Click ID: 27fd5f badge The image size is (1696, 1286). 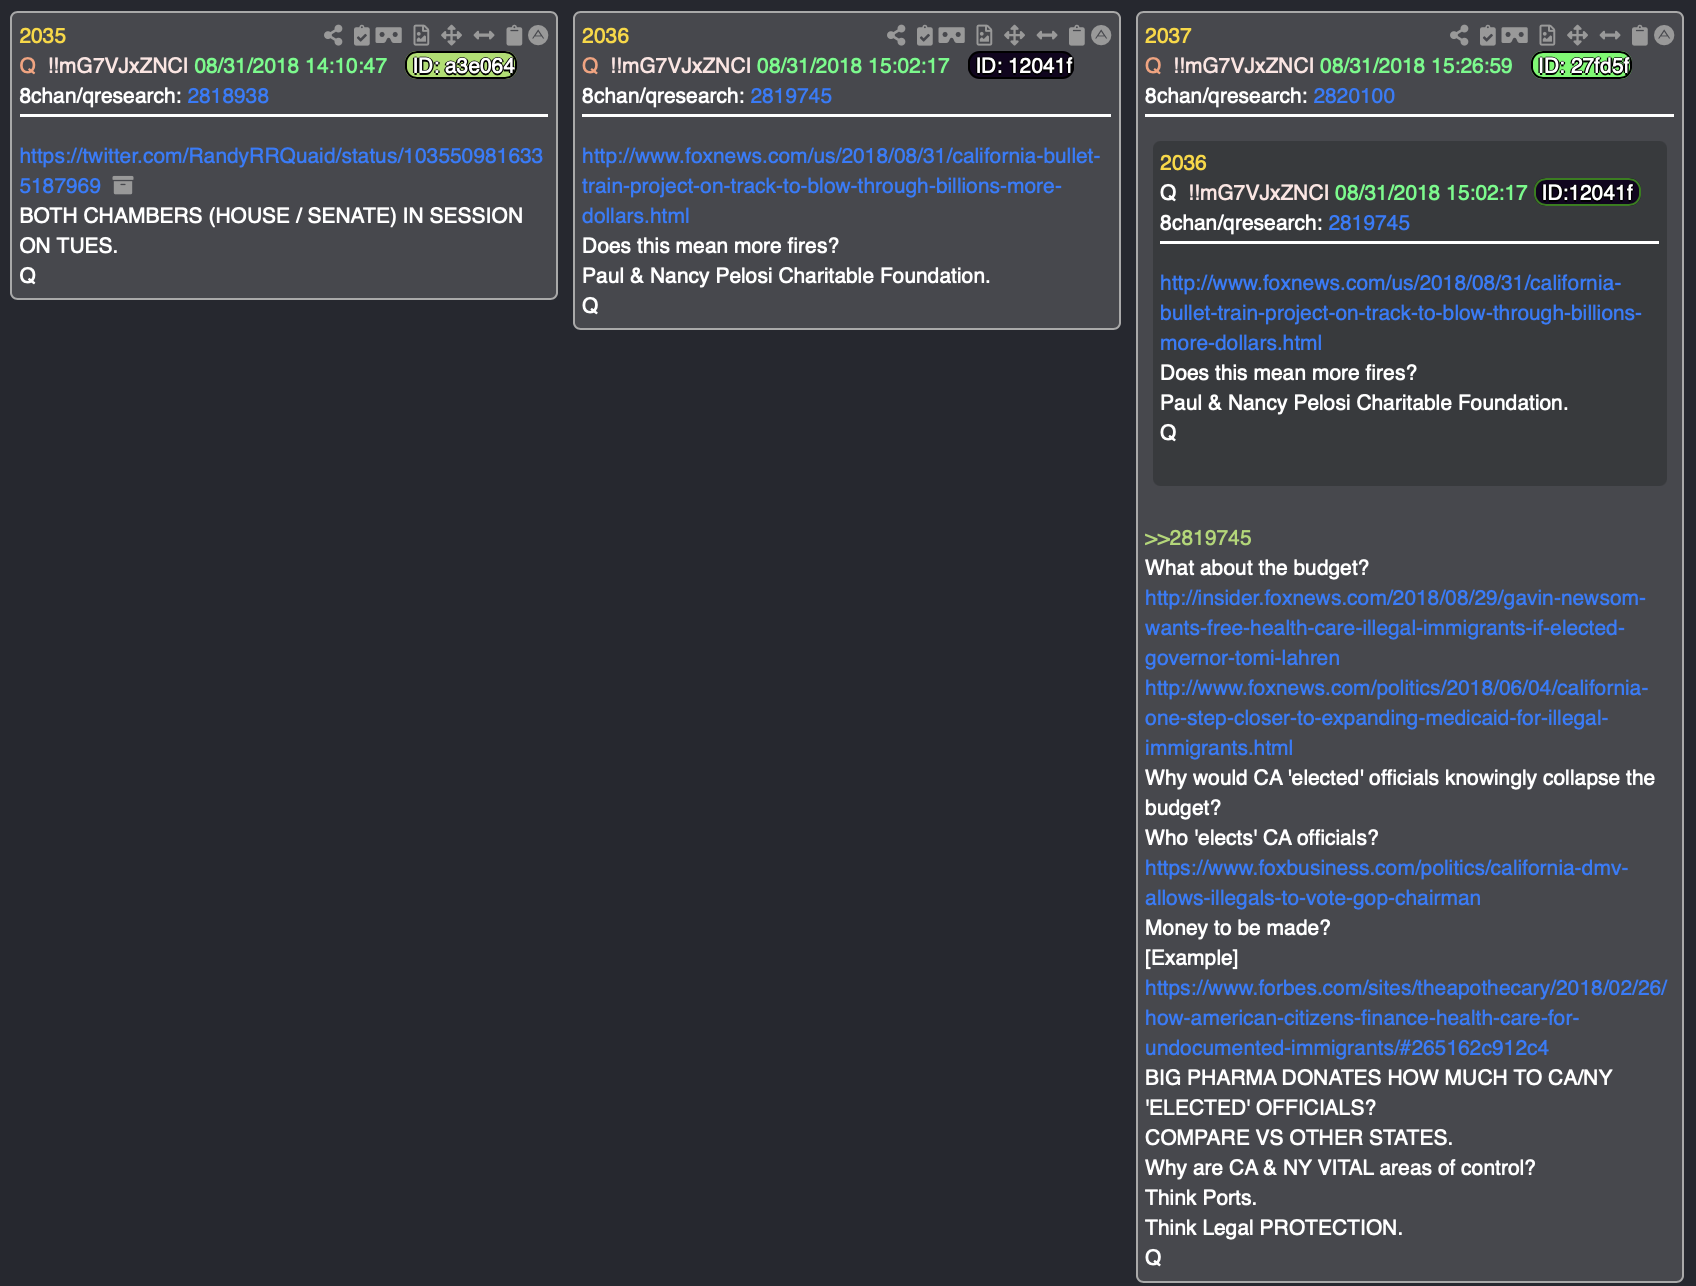pos(1582,66)
